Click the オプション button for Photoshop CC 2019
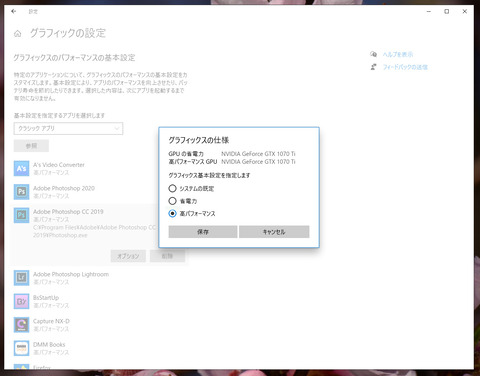480x376 pixels. (128, 256)
